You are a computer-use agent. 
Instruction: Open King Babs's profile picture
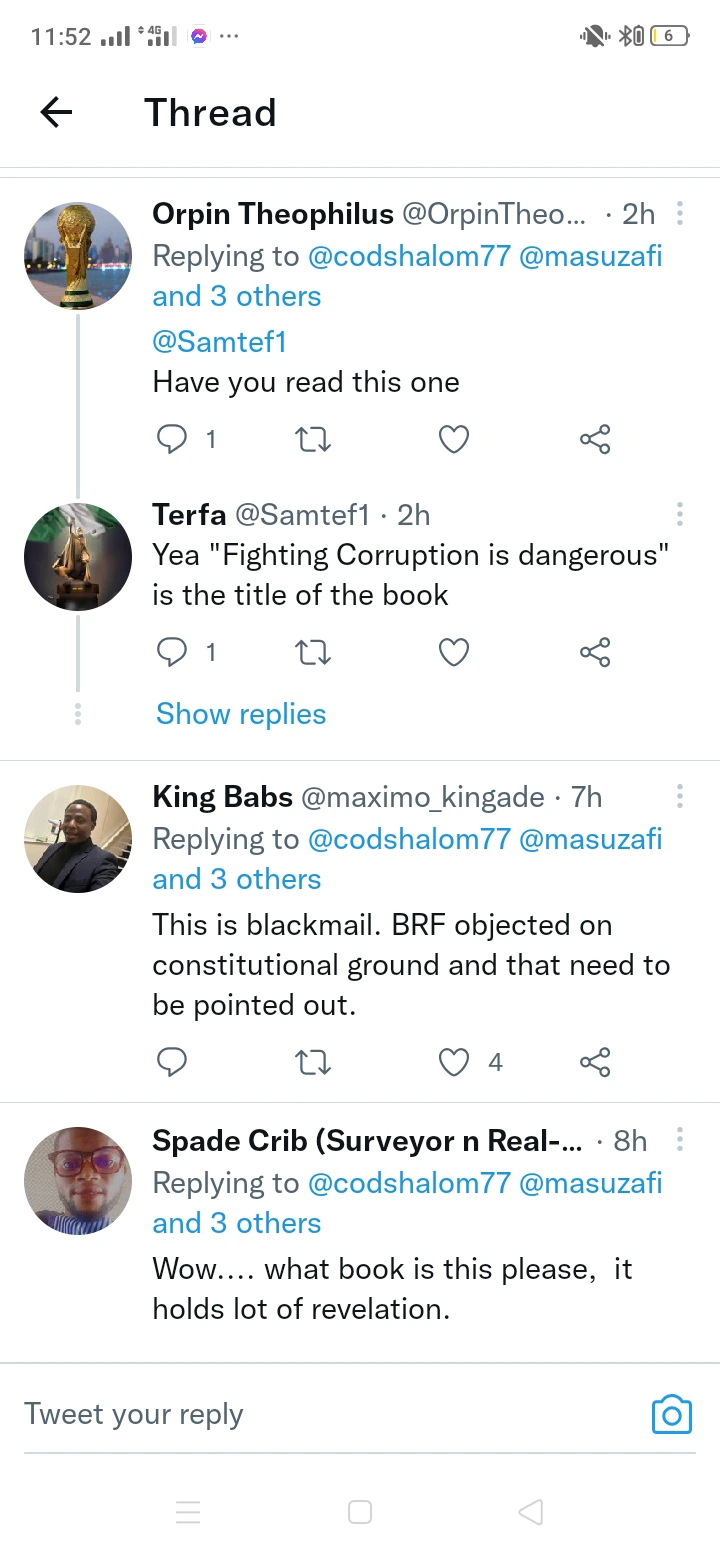pyautogui.click(x=78, y=839)
